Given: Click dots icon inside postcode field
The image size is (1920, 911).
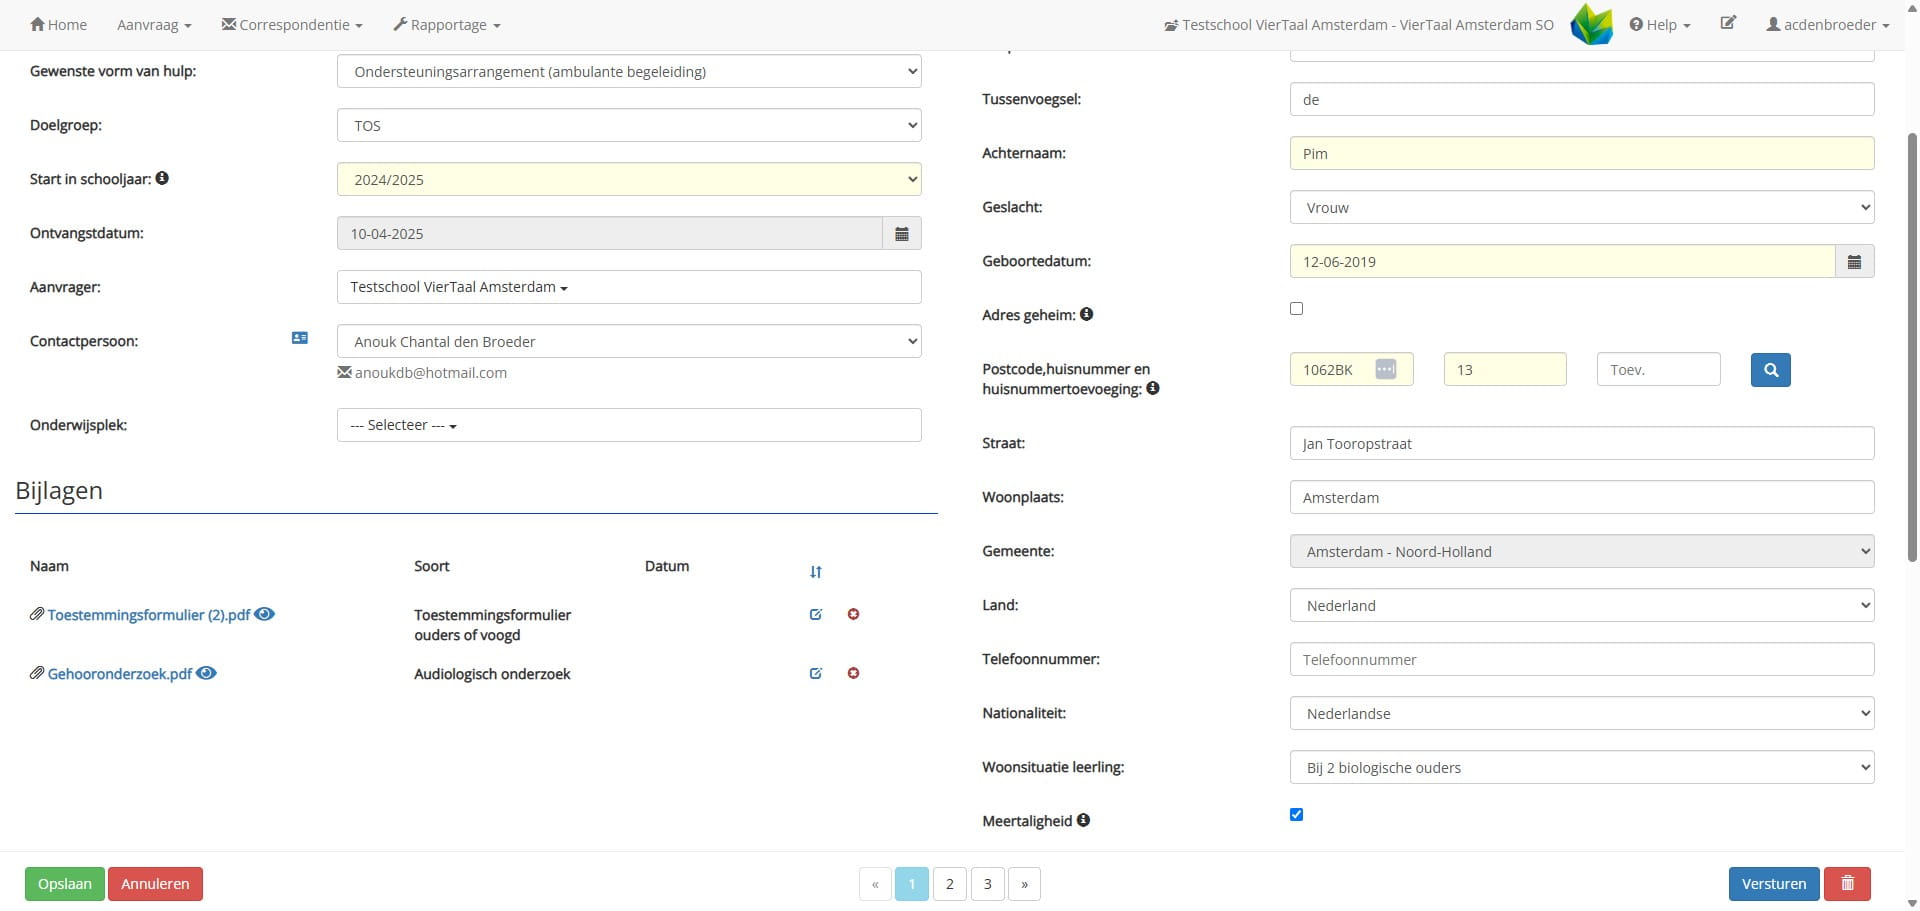Looking at the screenshot, I should click(1385, 369).
